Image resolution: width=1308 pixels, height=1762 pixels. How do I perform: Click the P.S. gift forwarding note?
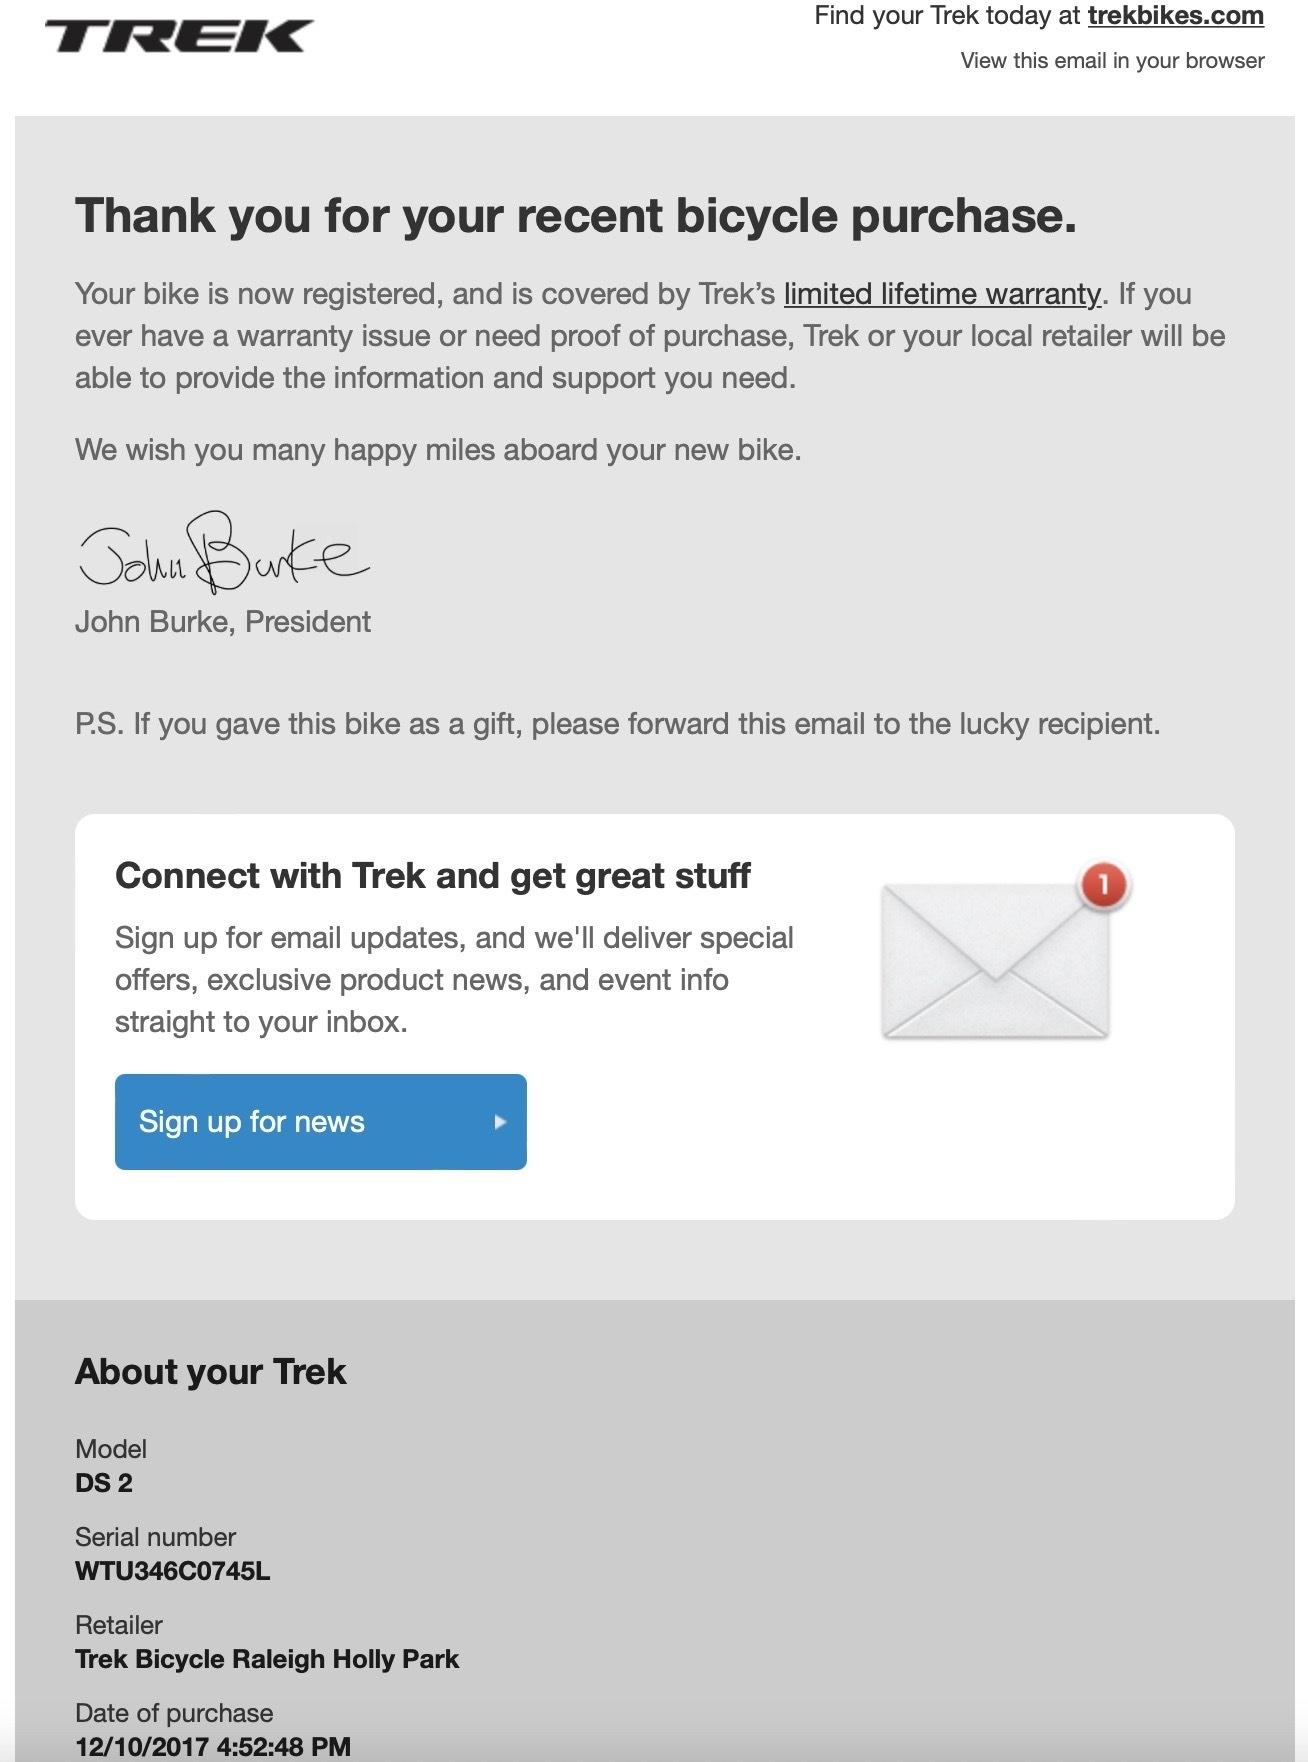tap(617, 724)
